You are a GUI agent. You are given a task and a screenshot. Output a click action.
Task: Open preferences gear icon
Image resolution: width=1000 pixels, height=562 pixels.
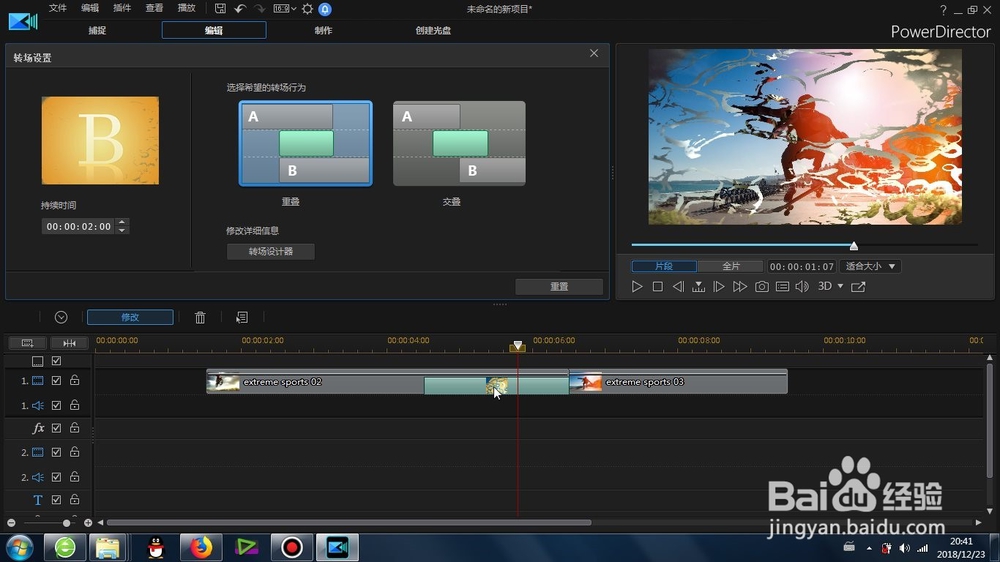click(307, 9)
